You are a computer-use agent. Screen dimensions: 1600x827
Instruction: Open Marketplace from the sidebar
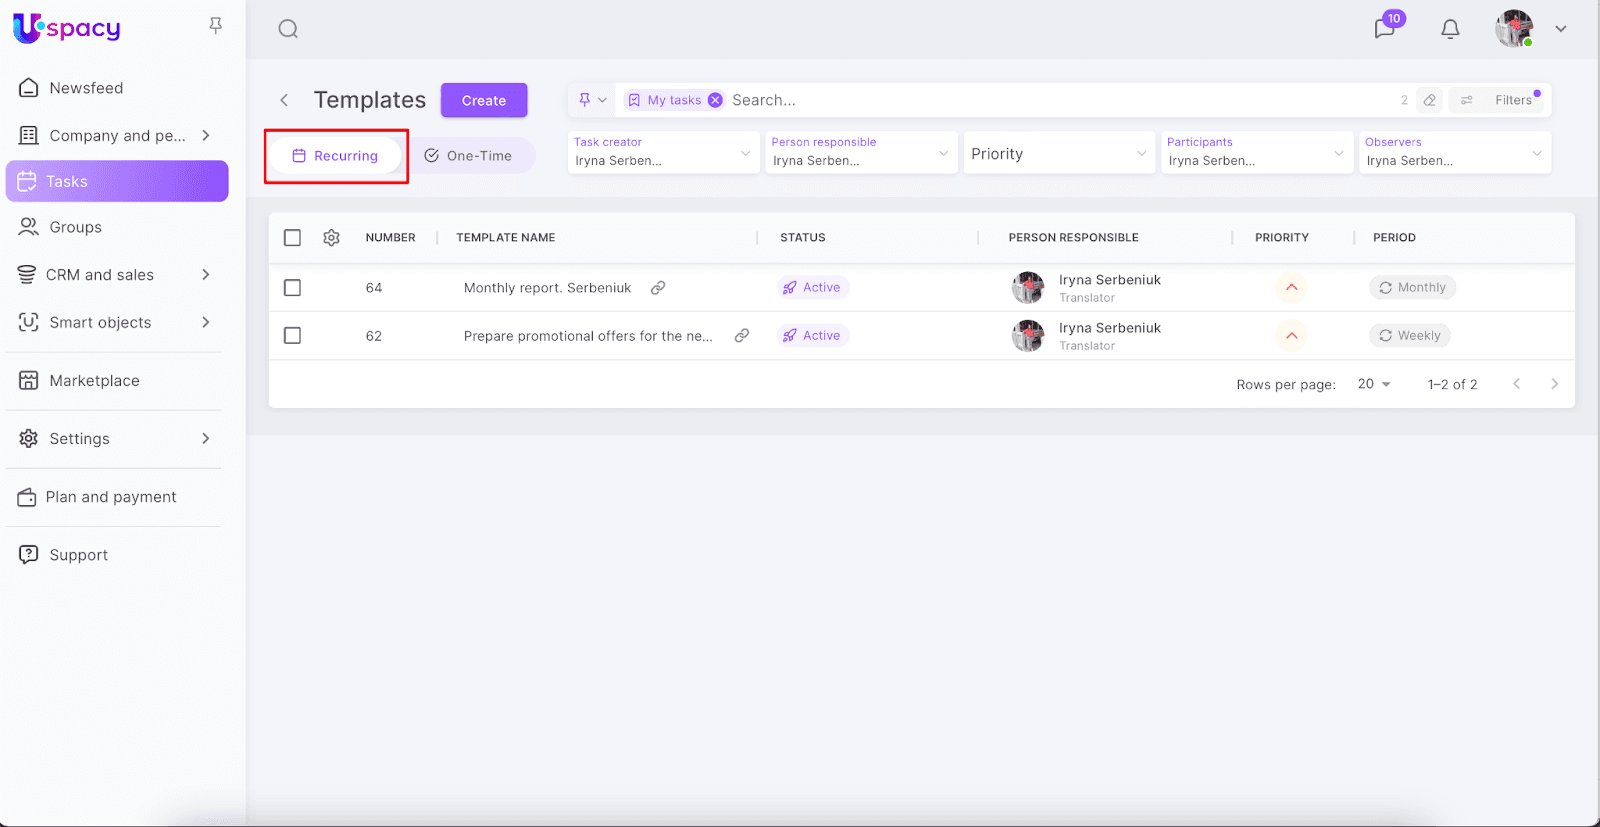click(94, 381)
